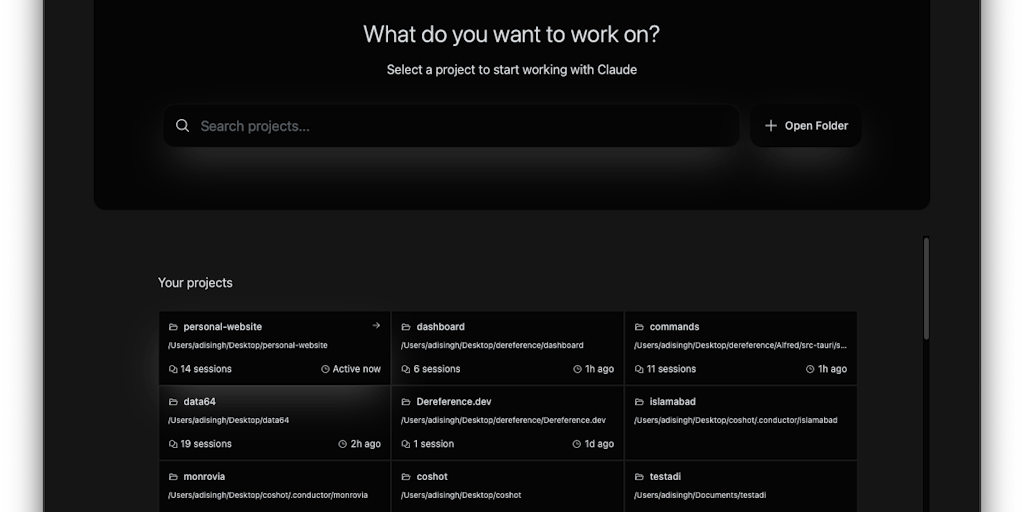
Task: Click the path ending .conductor/monrovia
Action: (268, 496)
